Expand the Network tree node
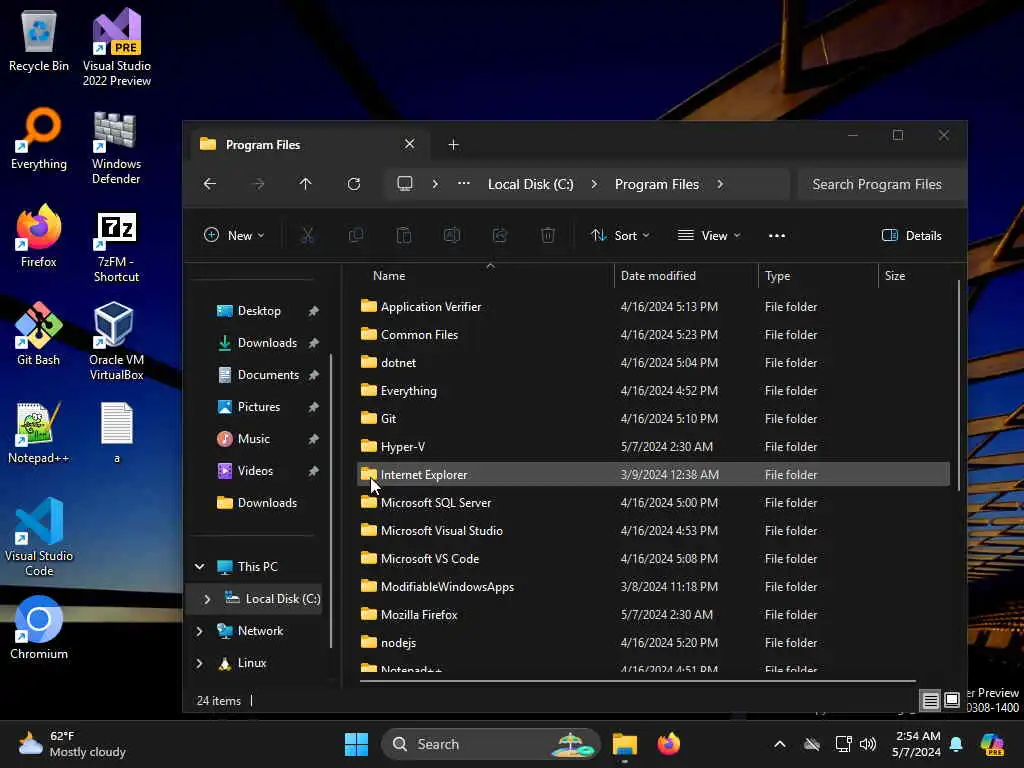Screen dimensions: 1024x768 (x=200, y=631)
